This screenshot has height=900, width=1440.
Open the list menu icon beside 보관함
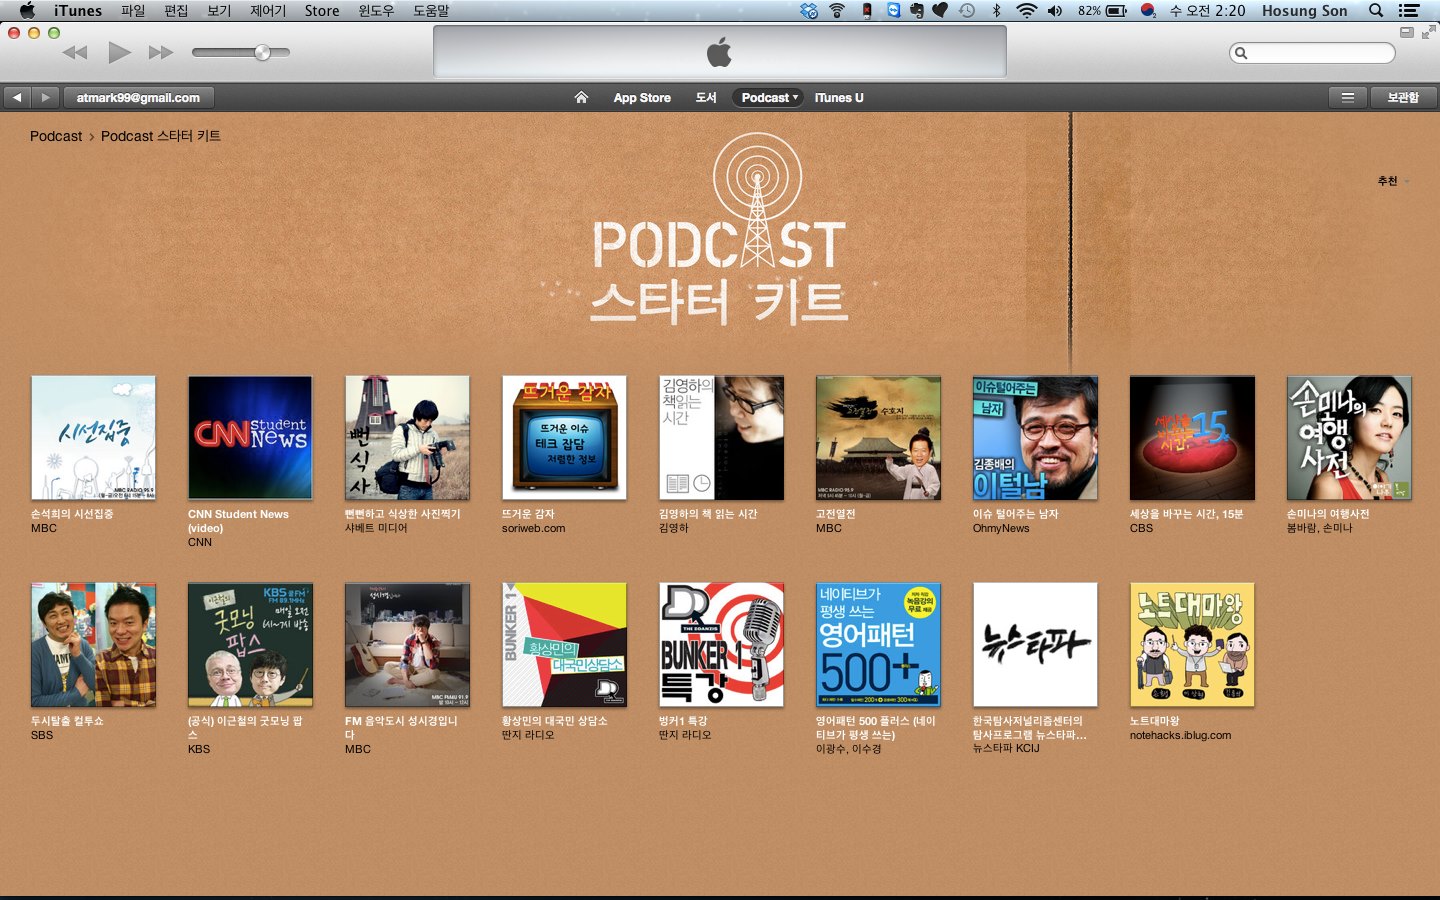pyautogui.click(x=1348, y=97)
